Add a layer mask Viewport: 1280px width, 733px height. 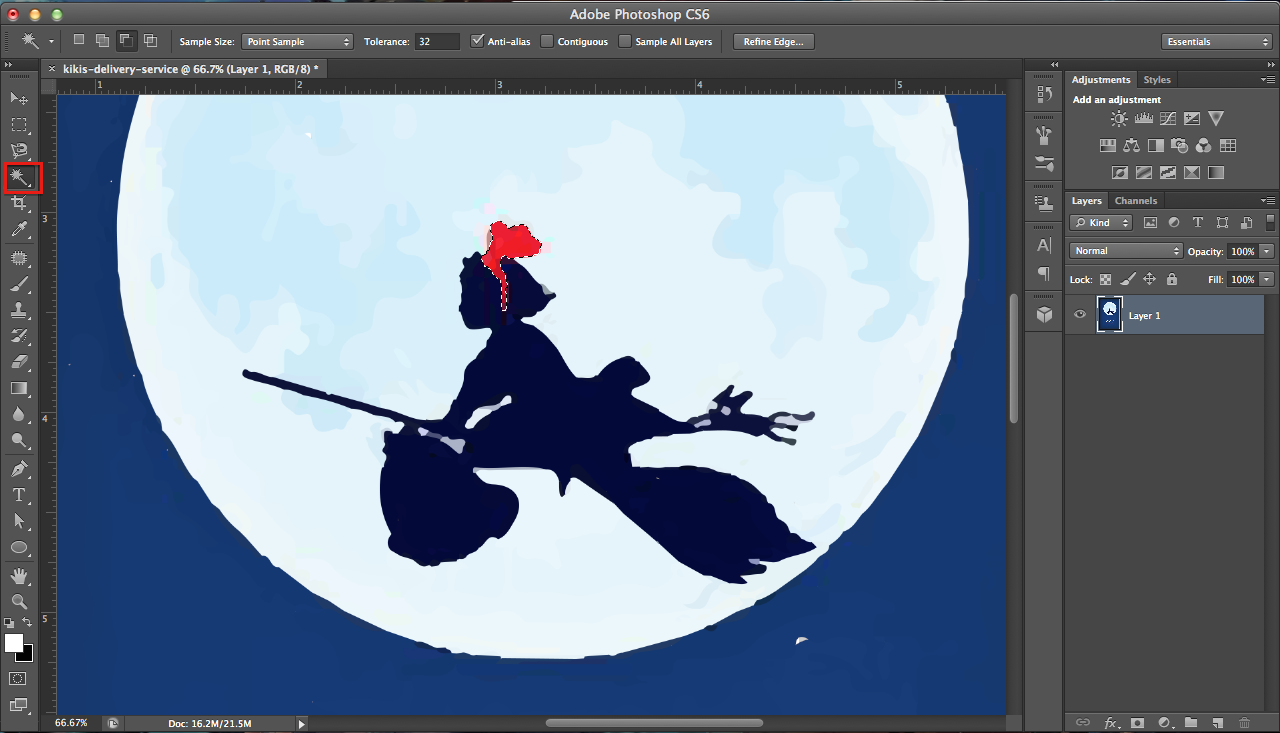tap(1137, 722)
